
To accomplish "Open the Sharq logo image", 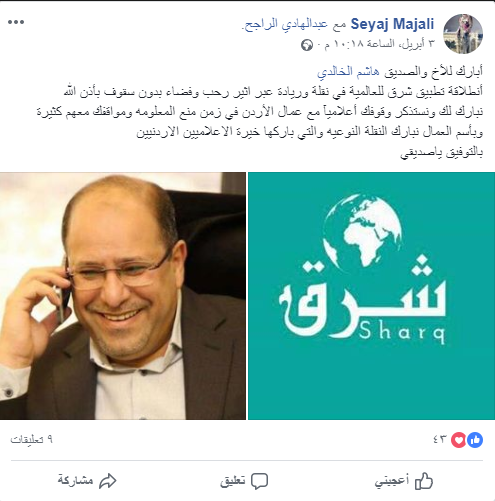I will point(371,296).
